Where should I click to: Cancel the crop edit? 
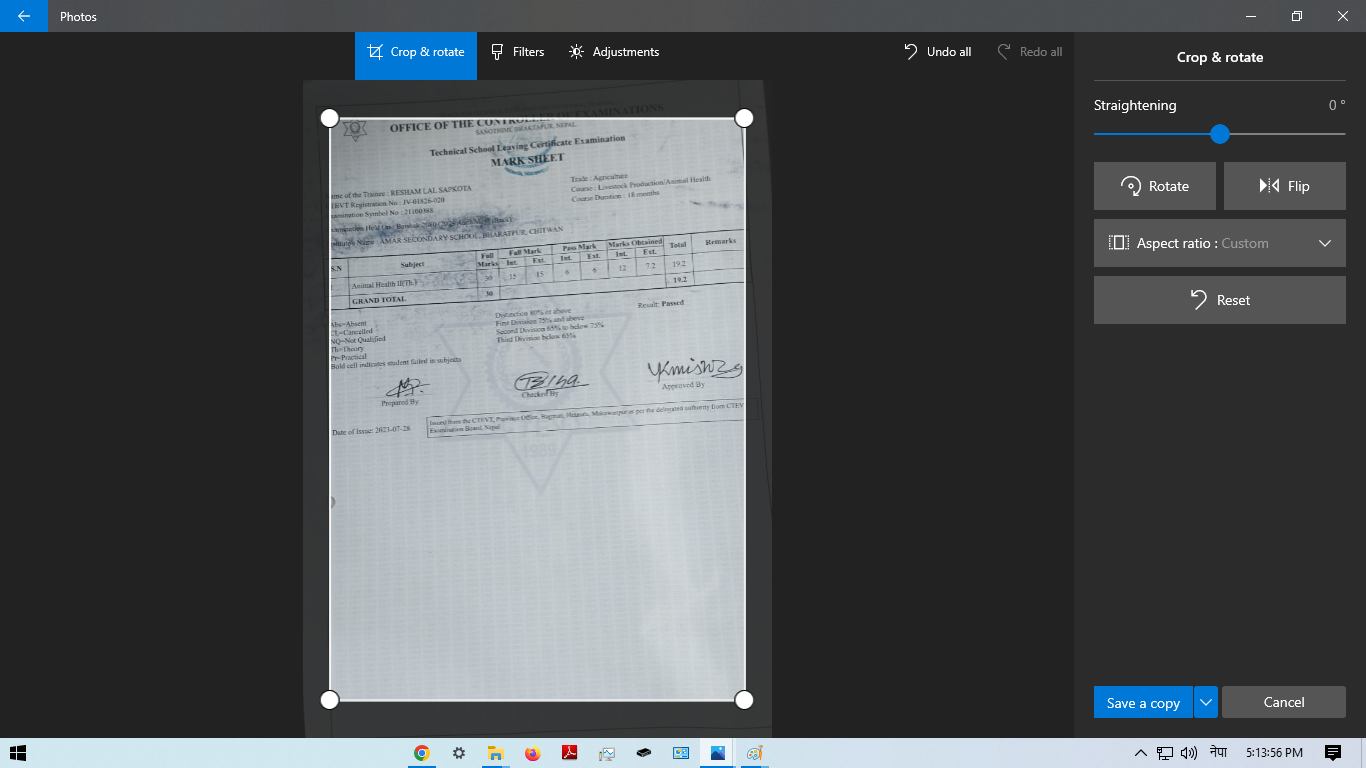(x=1284, y=703)
